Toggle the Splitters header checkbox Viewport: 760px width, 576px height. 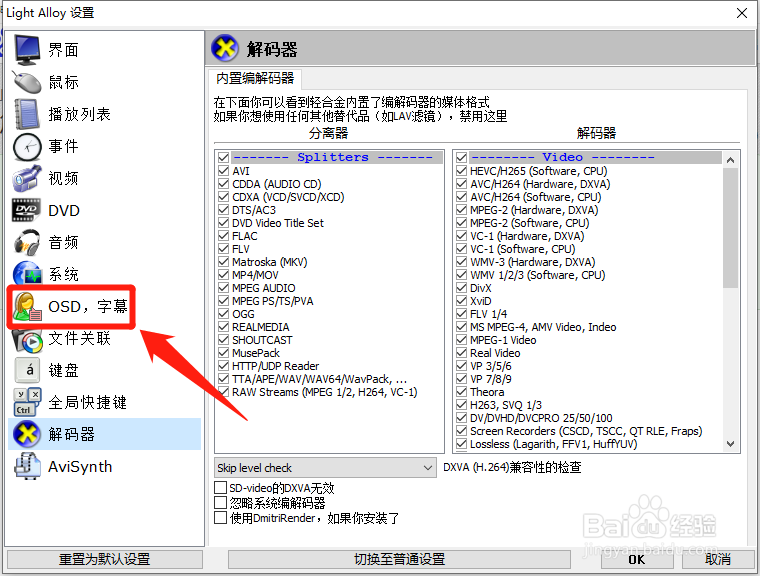point(223,158)
